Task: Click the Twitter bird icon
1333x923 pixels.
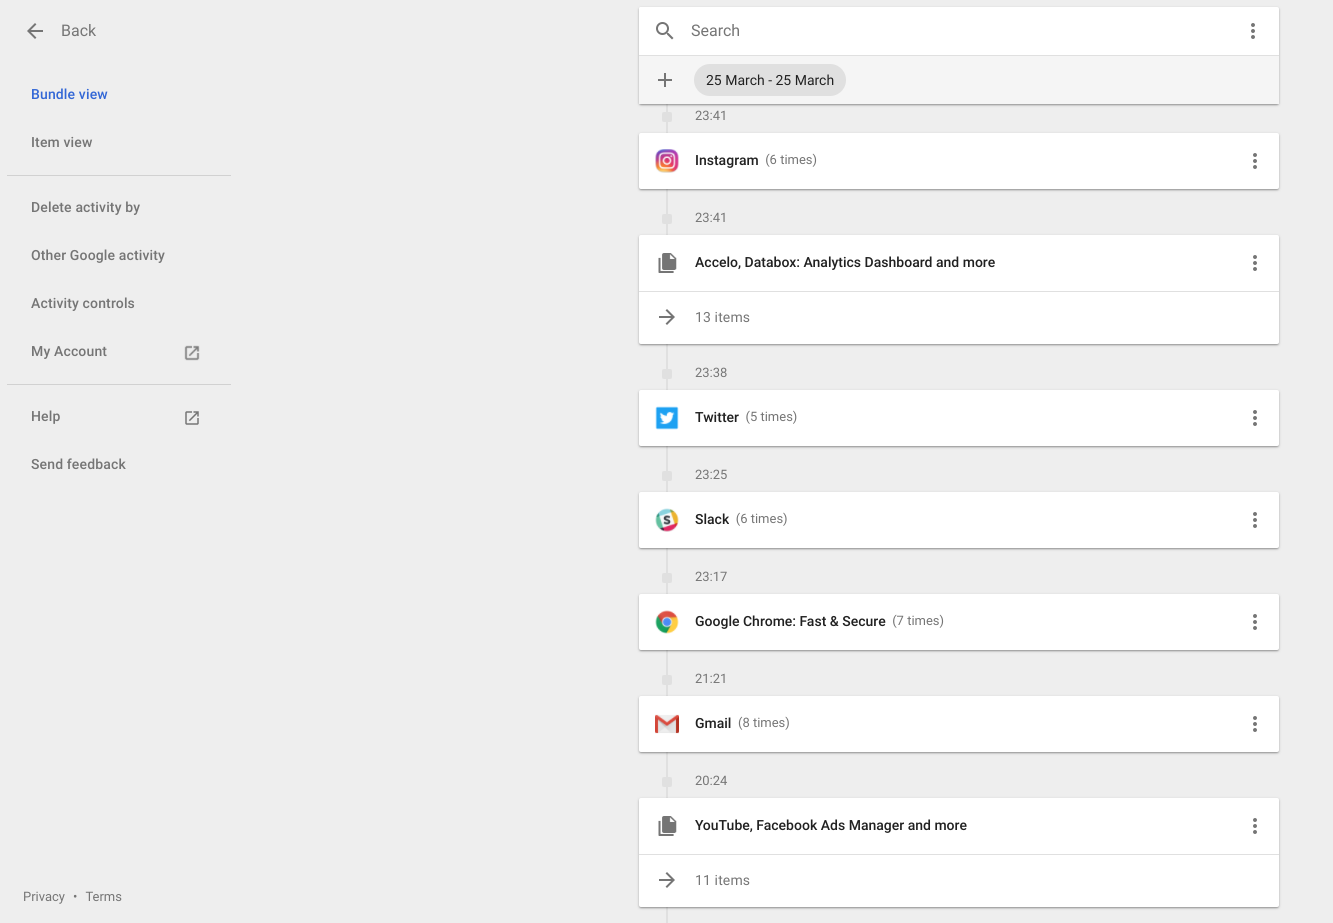Action: tap(667, 418)
